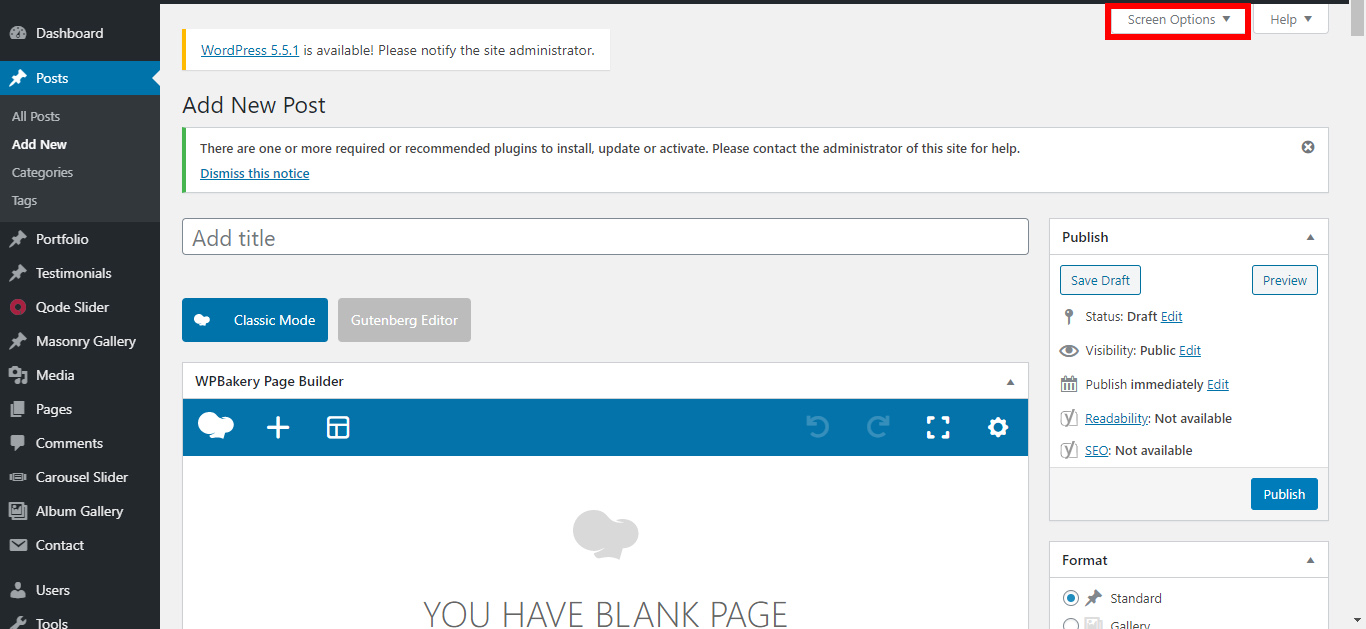Open Add New submenu item
The width and height of the screenshot is (1366, 629).
[x=40, y=144]
